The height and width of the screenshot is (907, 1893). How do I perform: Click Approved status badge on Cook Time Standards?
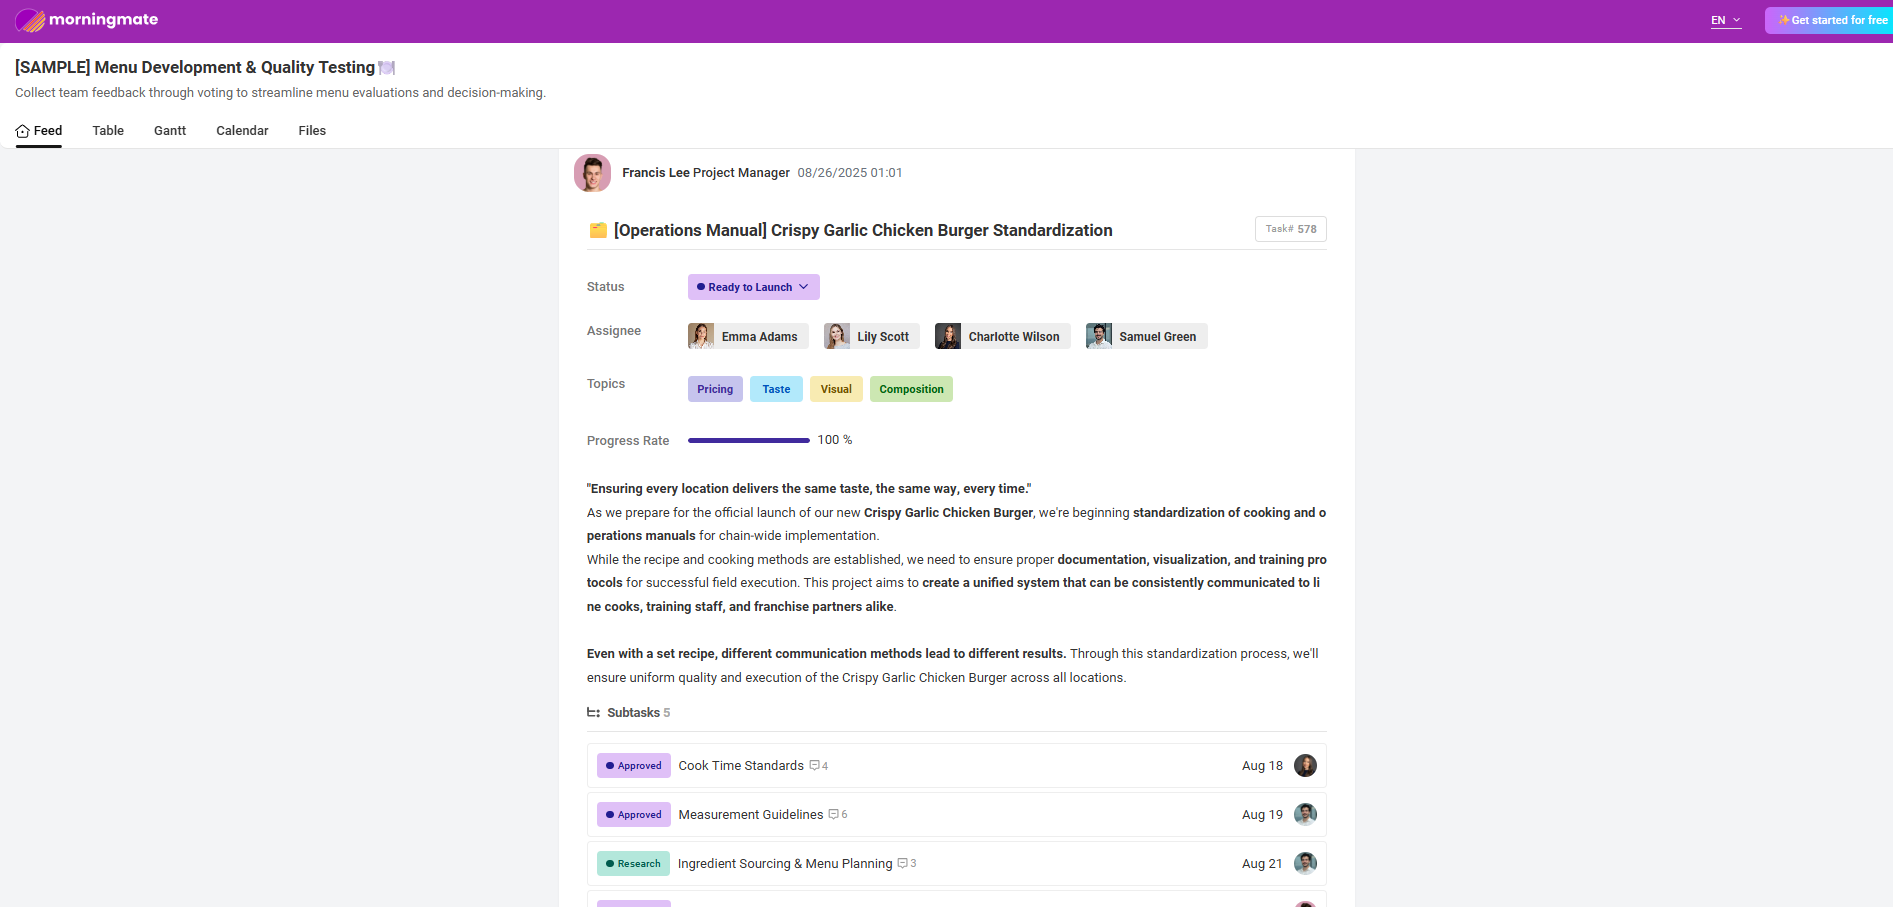tap(634, 766)
